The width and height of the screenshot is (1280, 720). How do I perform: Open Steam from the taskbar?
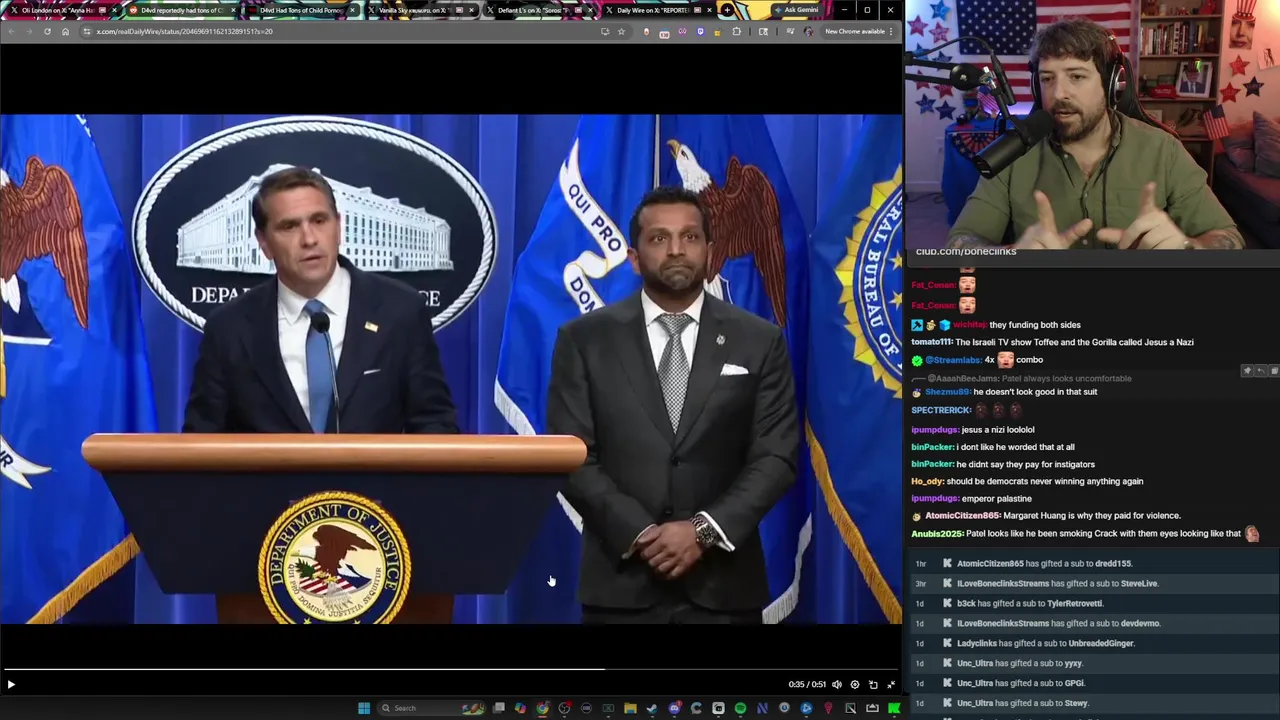(x=651, y=708)
